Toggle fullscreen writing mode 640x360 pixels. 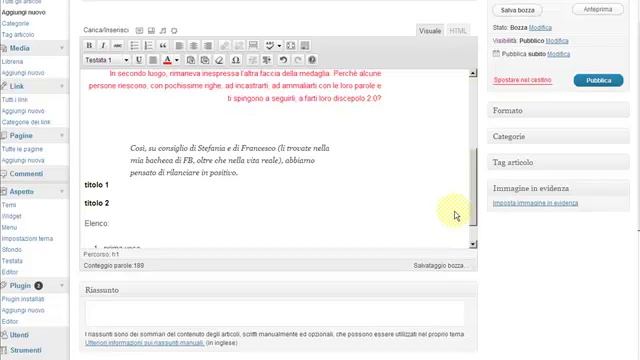291,45
